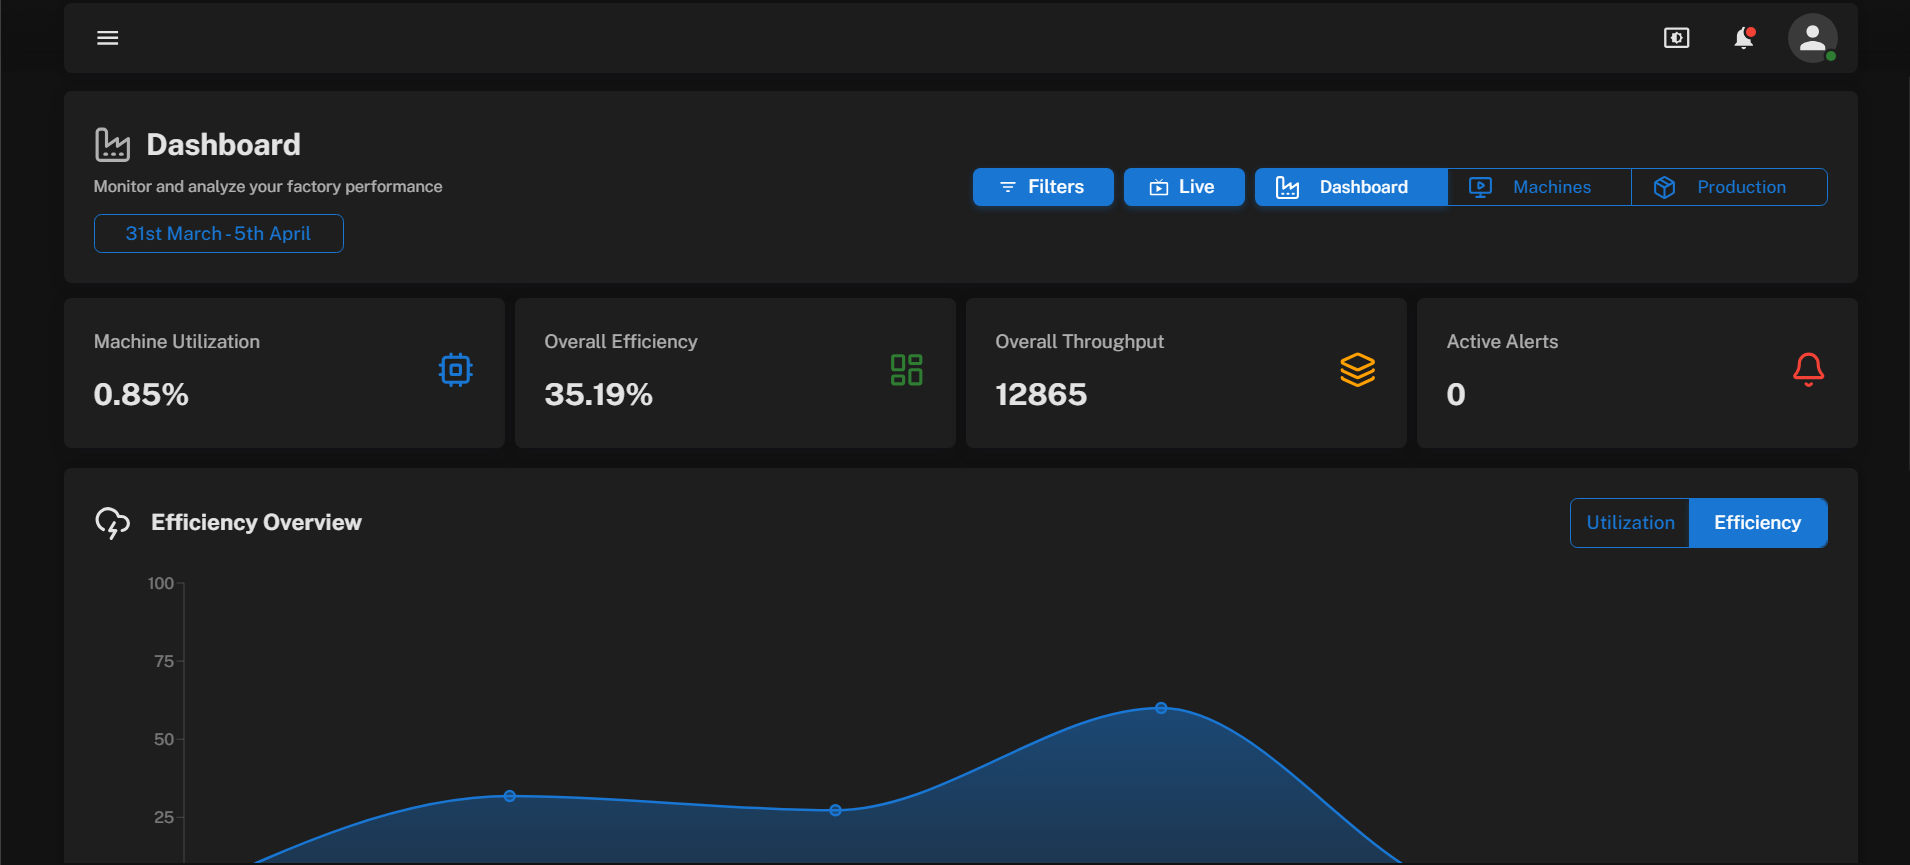This screenshot has width=1910, height=865.
Task: Click the chart peak data point near 60
Action: point(1161,708)
